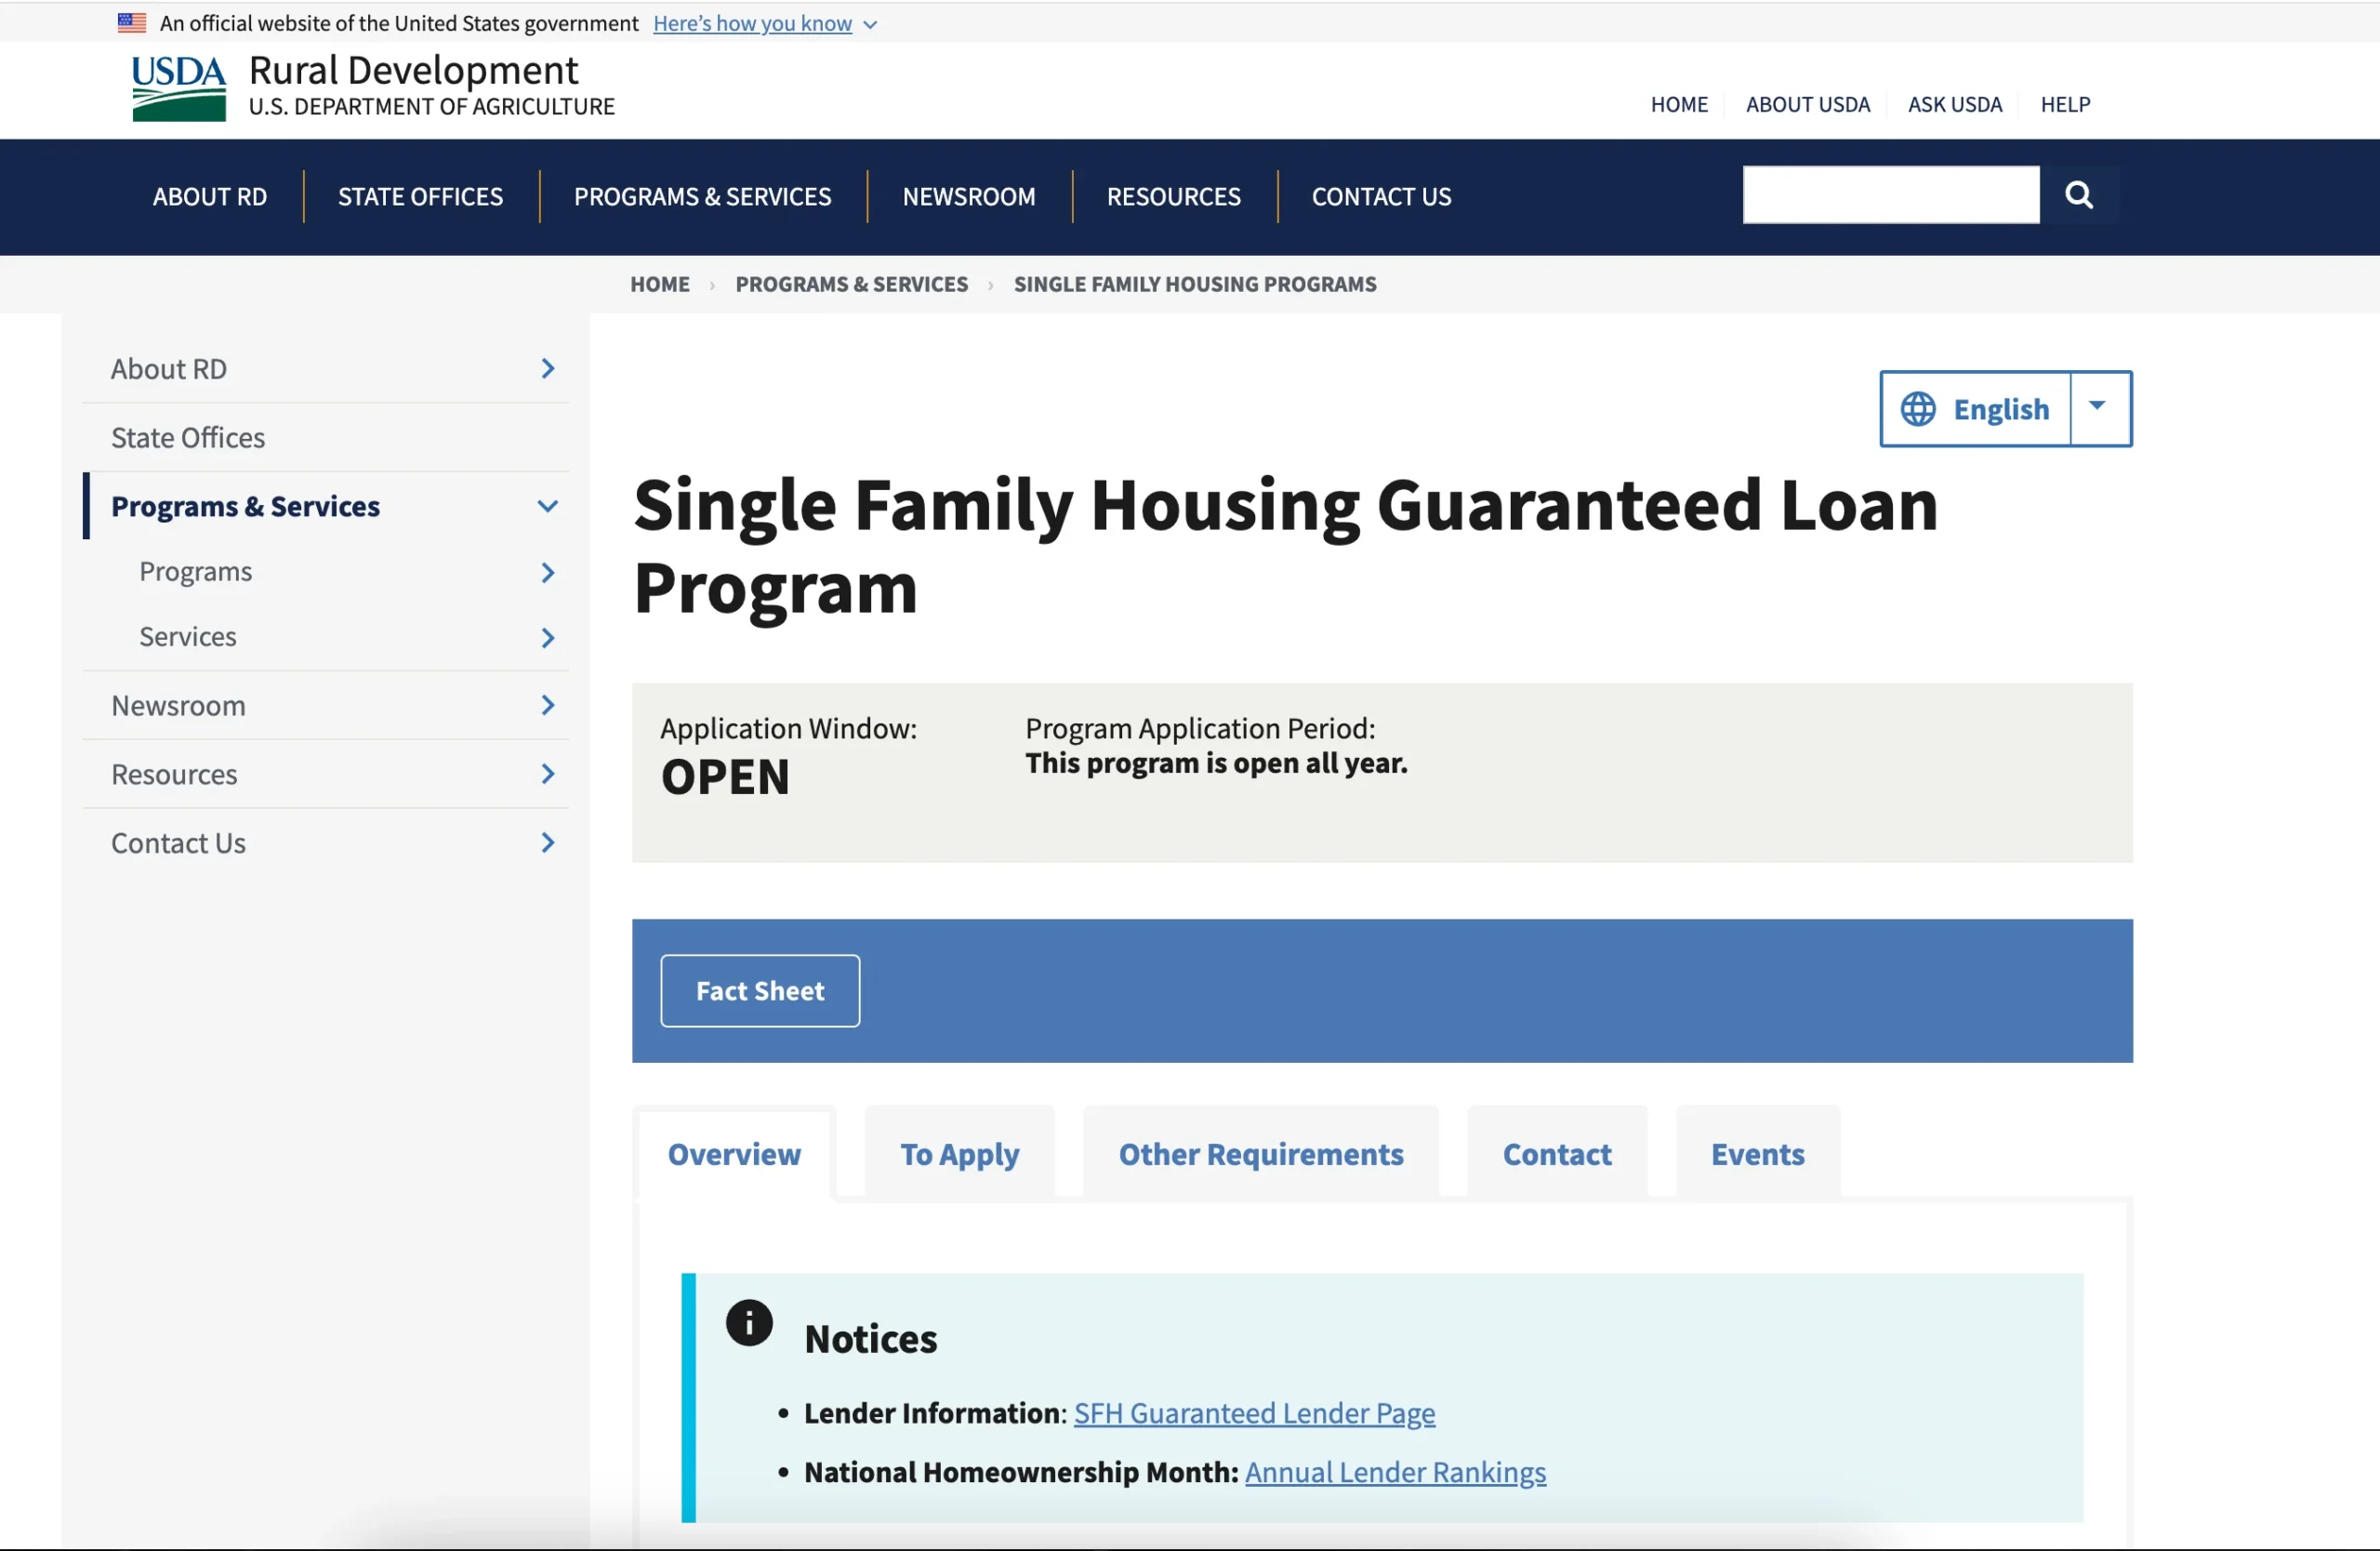The image size is (2380, 1551).
Task: Click the Programs & Services chevron arrow
Action: [x=549, y=505]
